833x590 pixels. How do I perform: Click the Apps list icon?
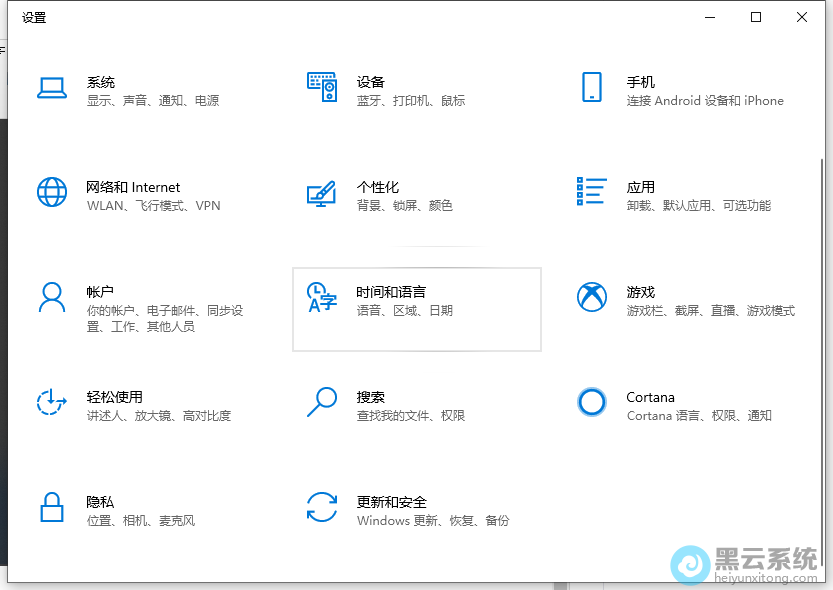pyautogui.click(x=592, y=192)
